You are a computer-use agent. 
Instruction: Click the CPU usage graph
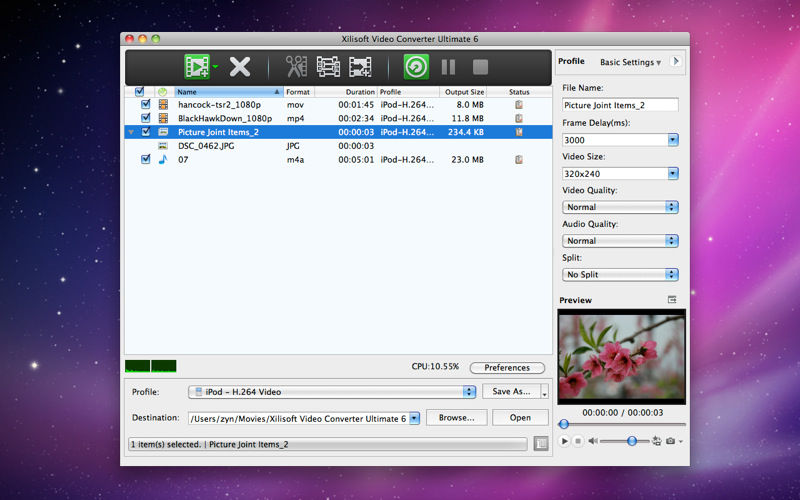(x=151, y=366)
